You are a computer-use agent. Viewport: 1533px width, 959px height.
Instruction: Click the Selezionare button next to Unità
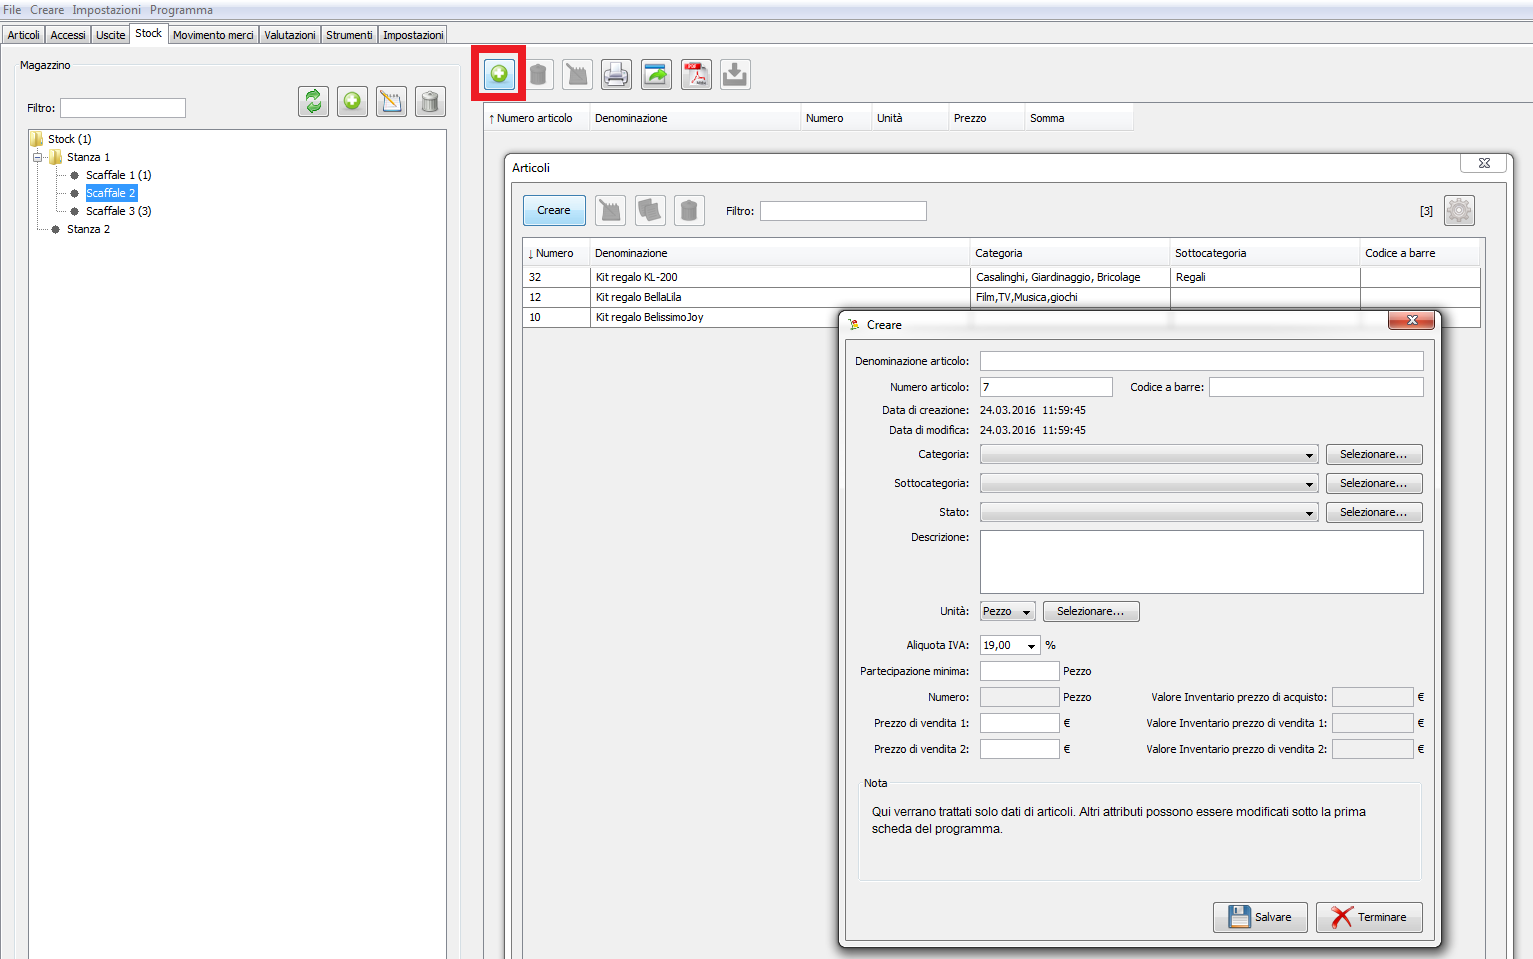(1090, 611)
